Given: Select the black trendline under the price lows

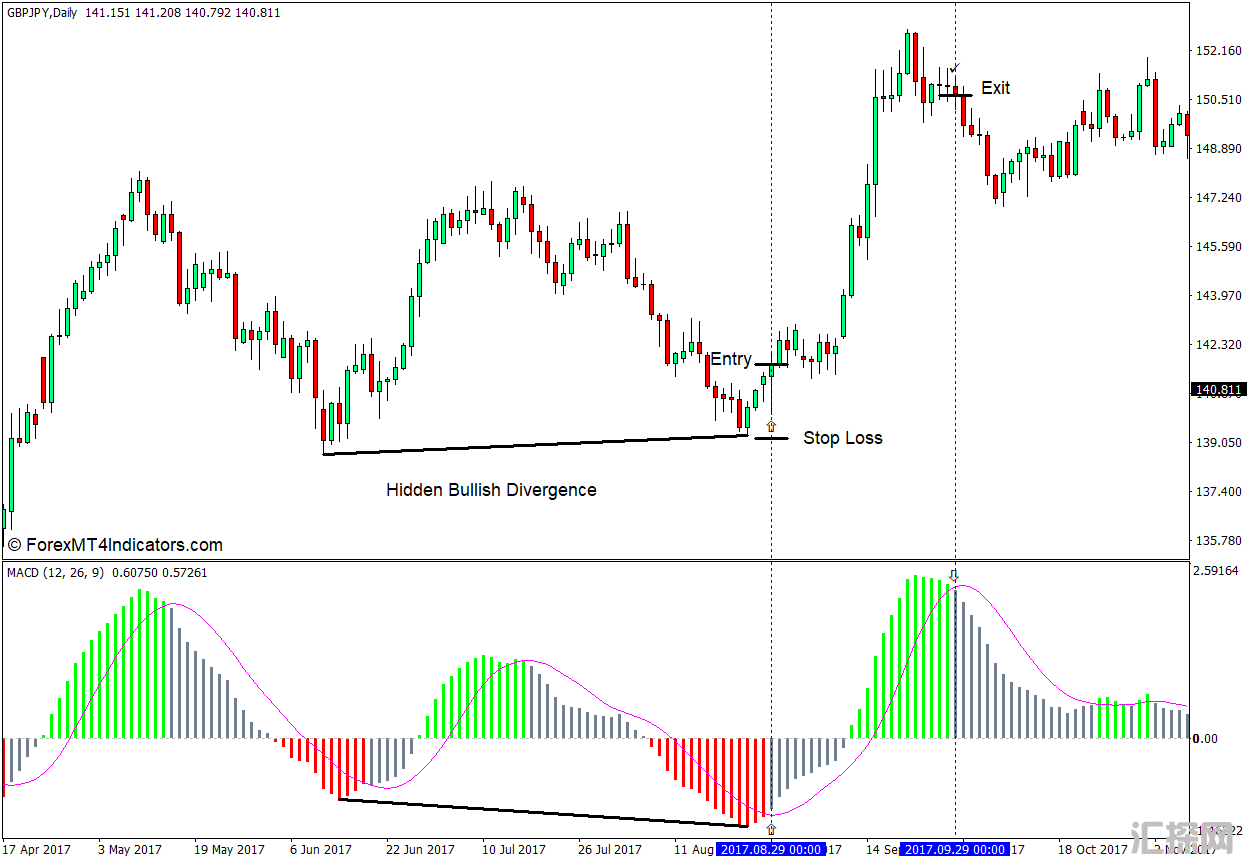Looking at the screenshot, I should pos(535,445).
